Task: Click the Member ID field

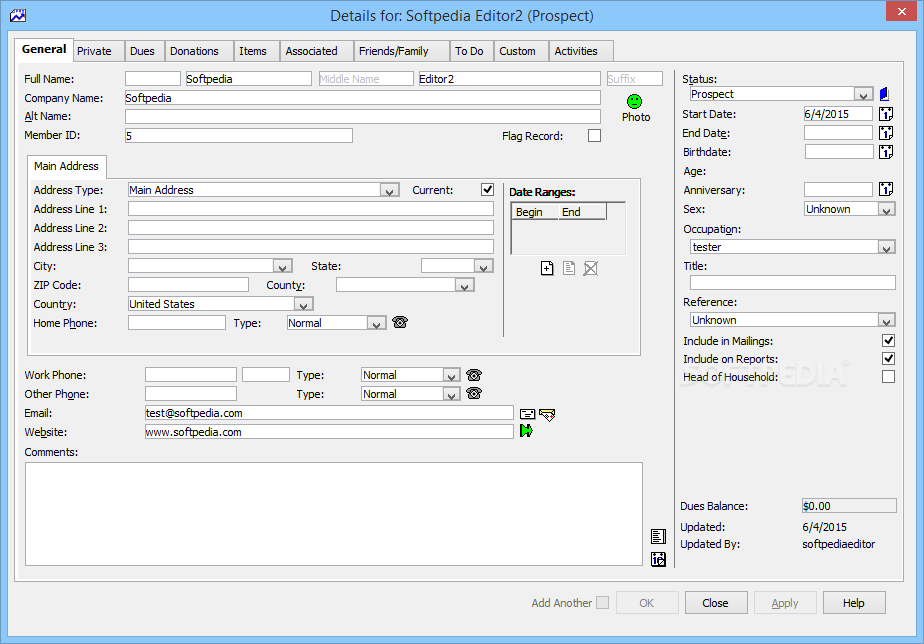Action: click(x=239, y=136)
